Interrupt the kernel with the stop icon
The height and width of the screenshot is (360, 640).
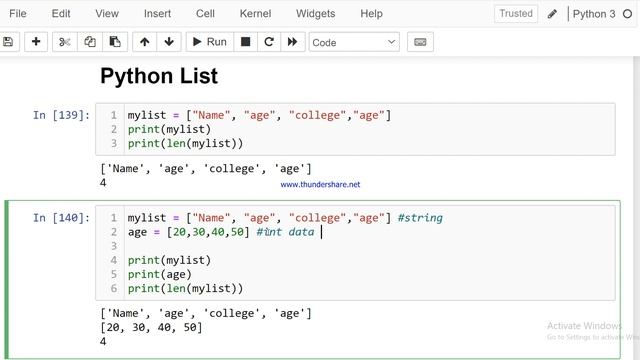(245, 42)
